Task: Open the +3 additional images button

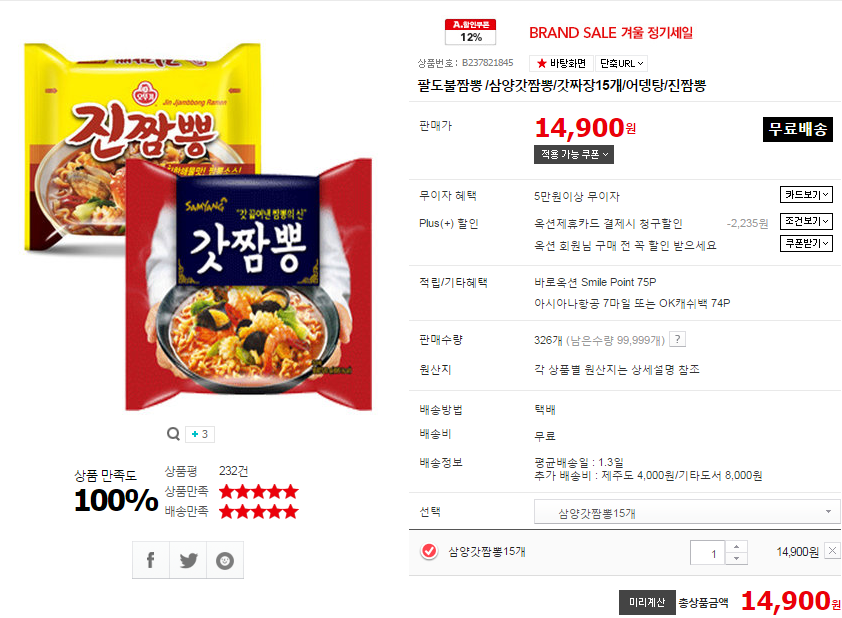Action: [x=200, y=434]
